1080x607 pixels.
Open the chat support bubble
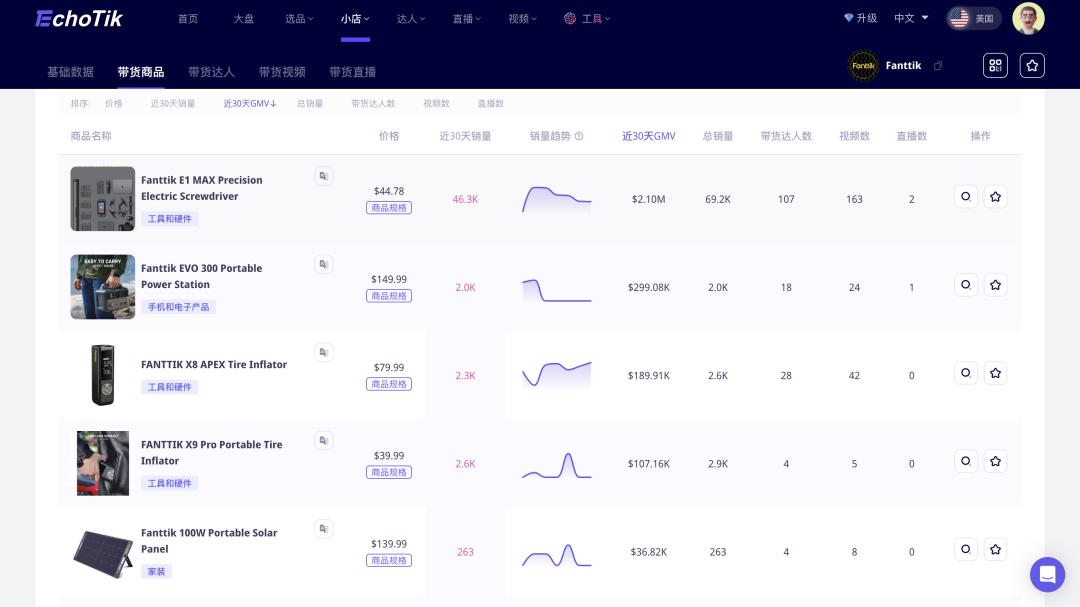pyautogui.click(x=1047, y=574)
